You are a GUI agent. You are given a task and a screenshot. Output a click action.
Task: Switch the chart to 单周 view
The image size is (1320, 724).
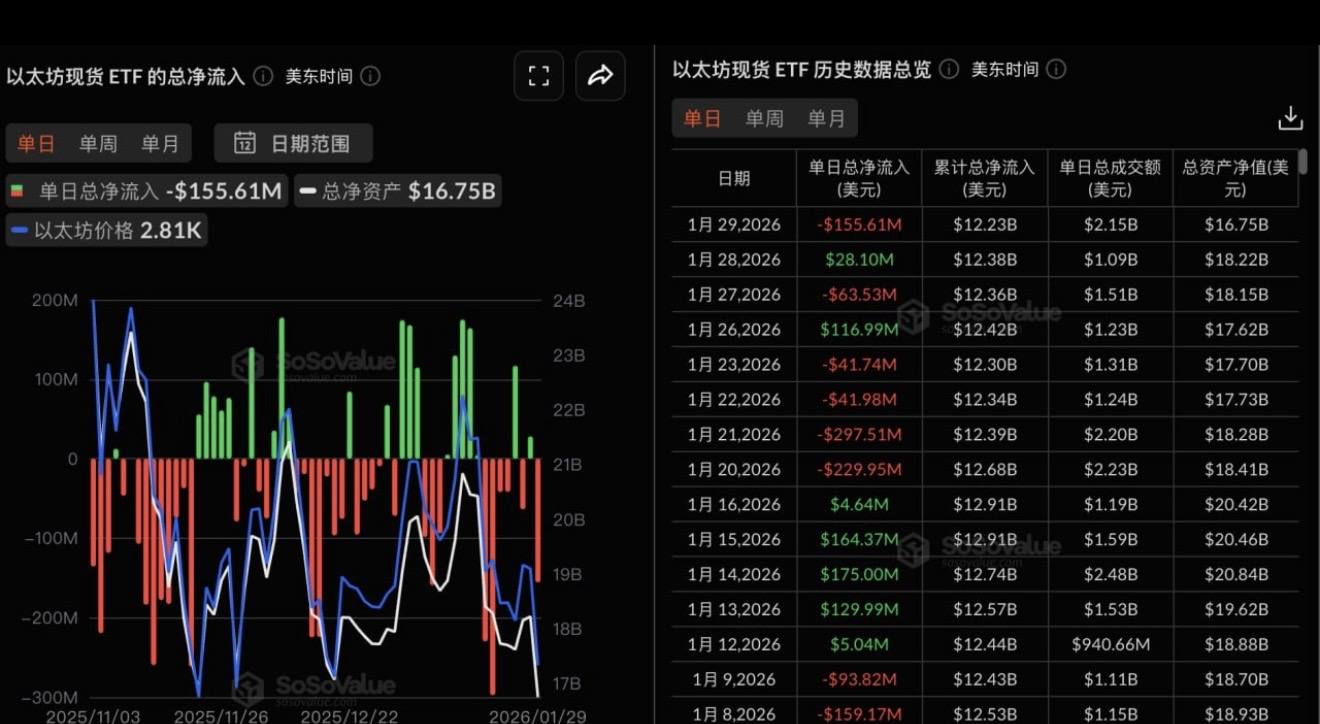(98, 143)
